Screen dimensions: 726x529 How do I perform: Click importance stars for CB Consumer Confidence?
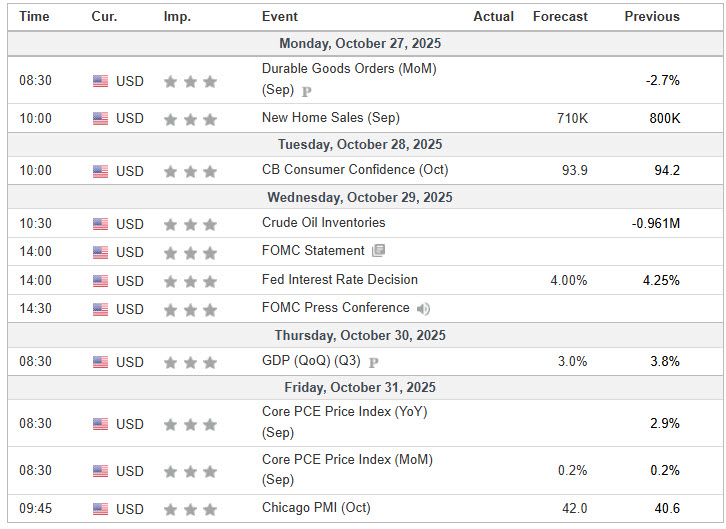click(x=190, y=171)
